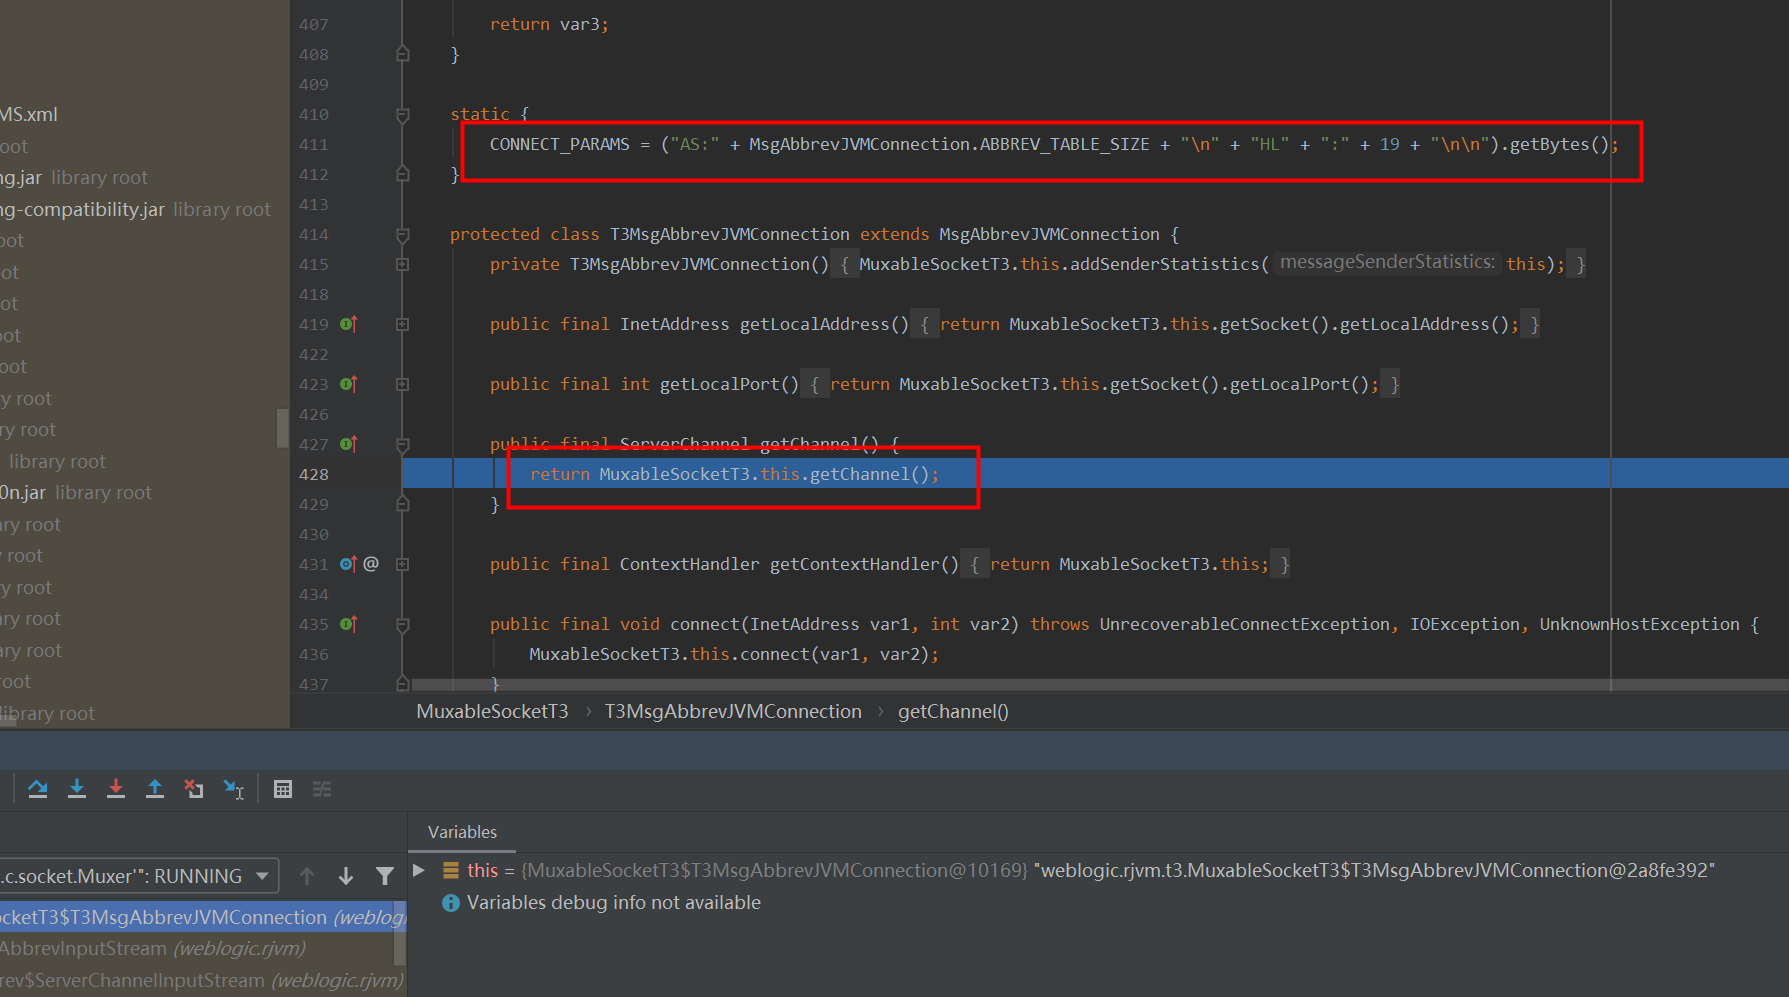
Task: Open the Evaluate Expression calculator icon
Action: click(x=283, y=789)
